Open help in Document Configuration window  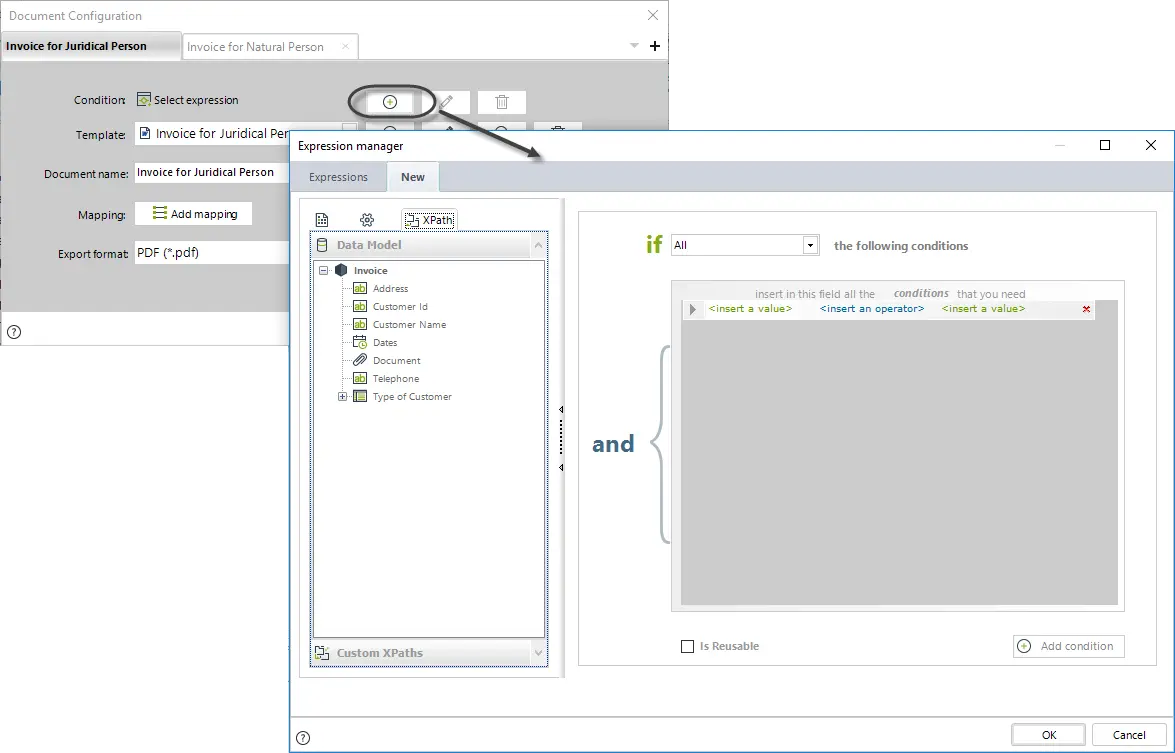tap(14, 332)
